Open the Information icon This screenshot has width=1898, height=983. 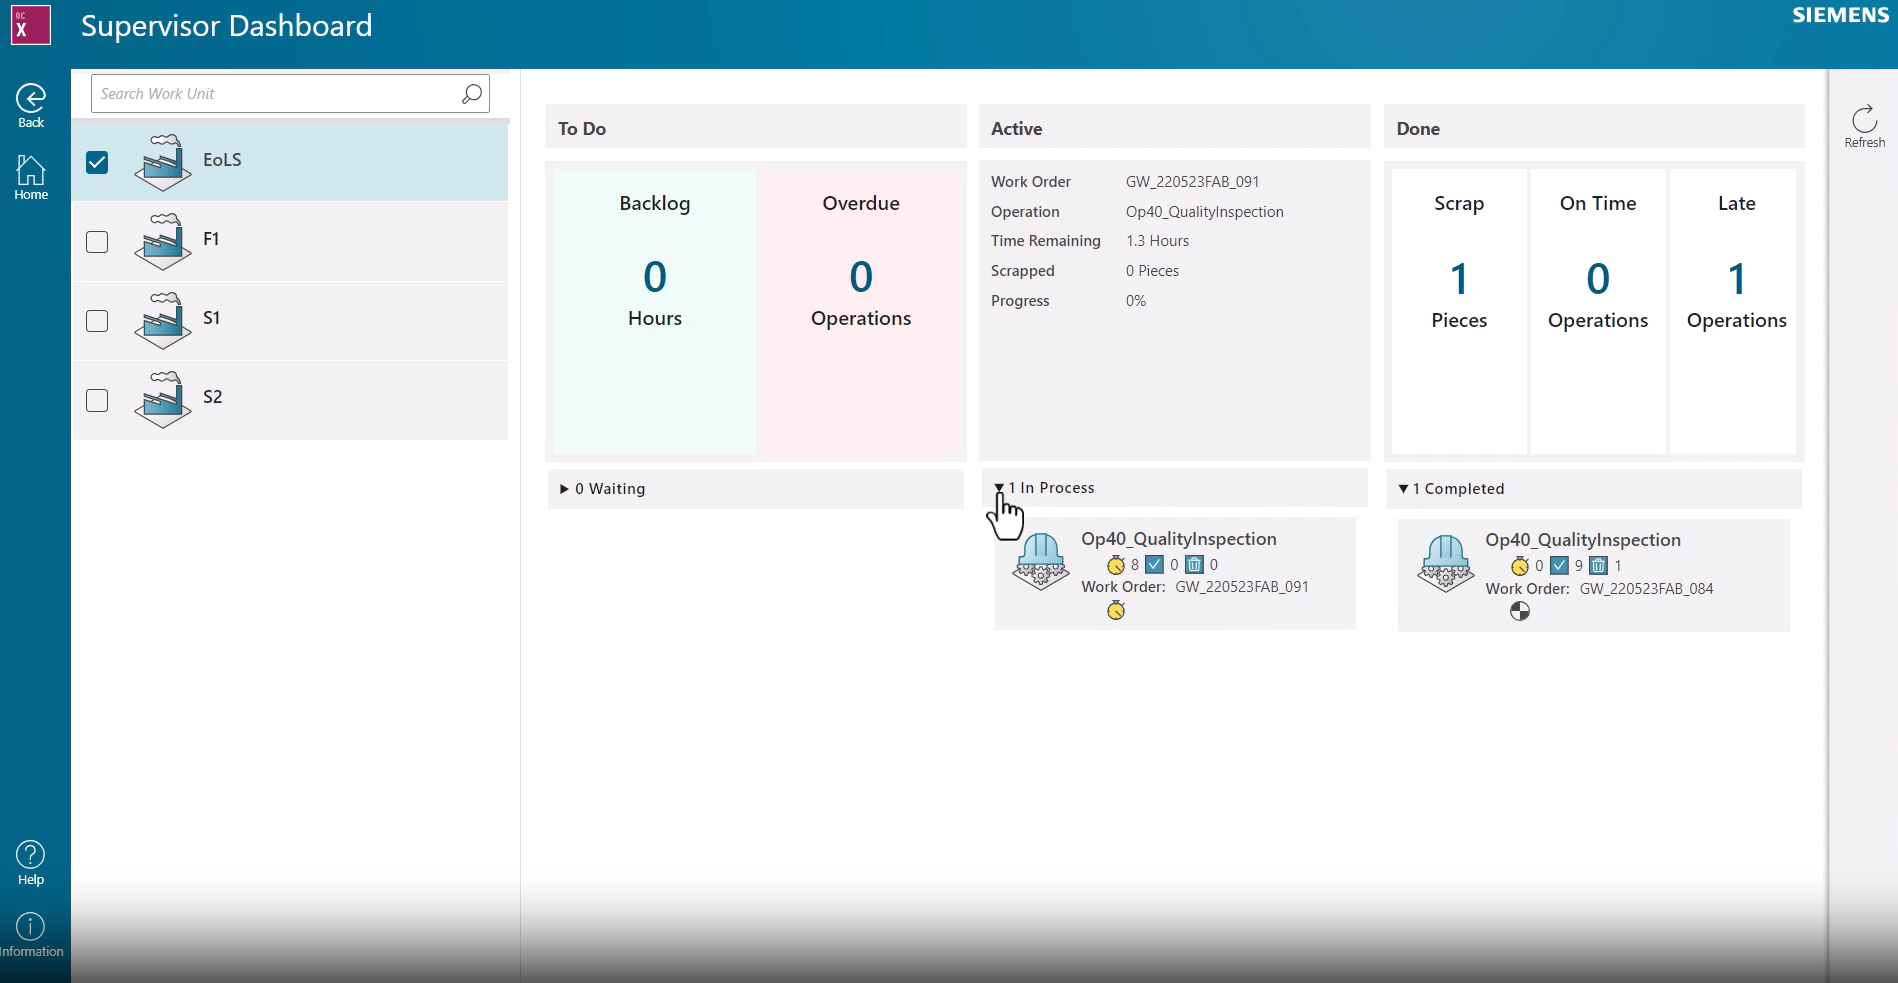(31, 927)
